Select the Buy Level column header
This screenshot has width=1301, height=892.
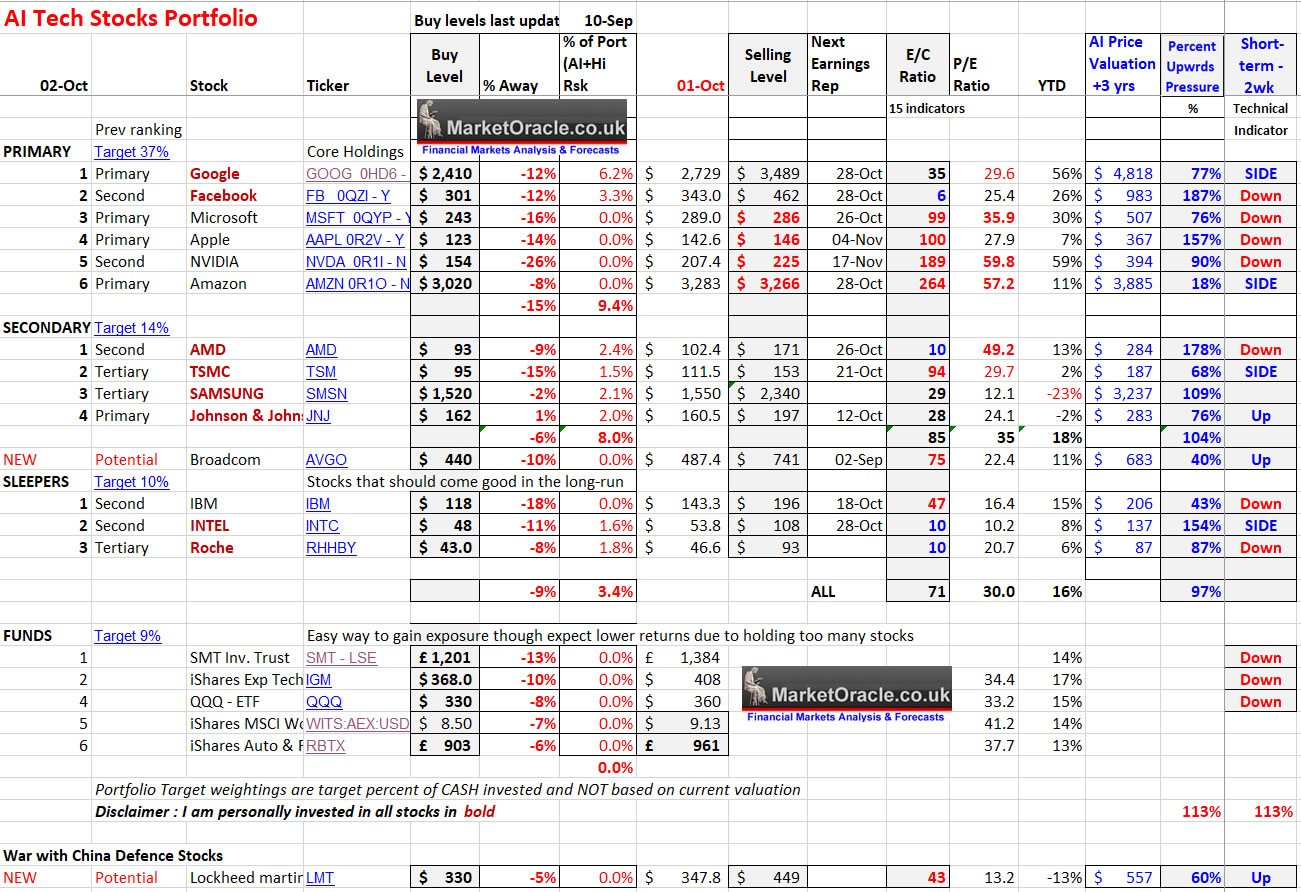444,65
